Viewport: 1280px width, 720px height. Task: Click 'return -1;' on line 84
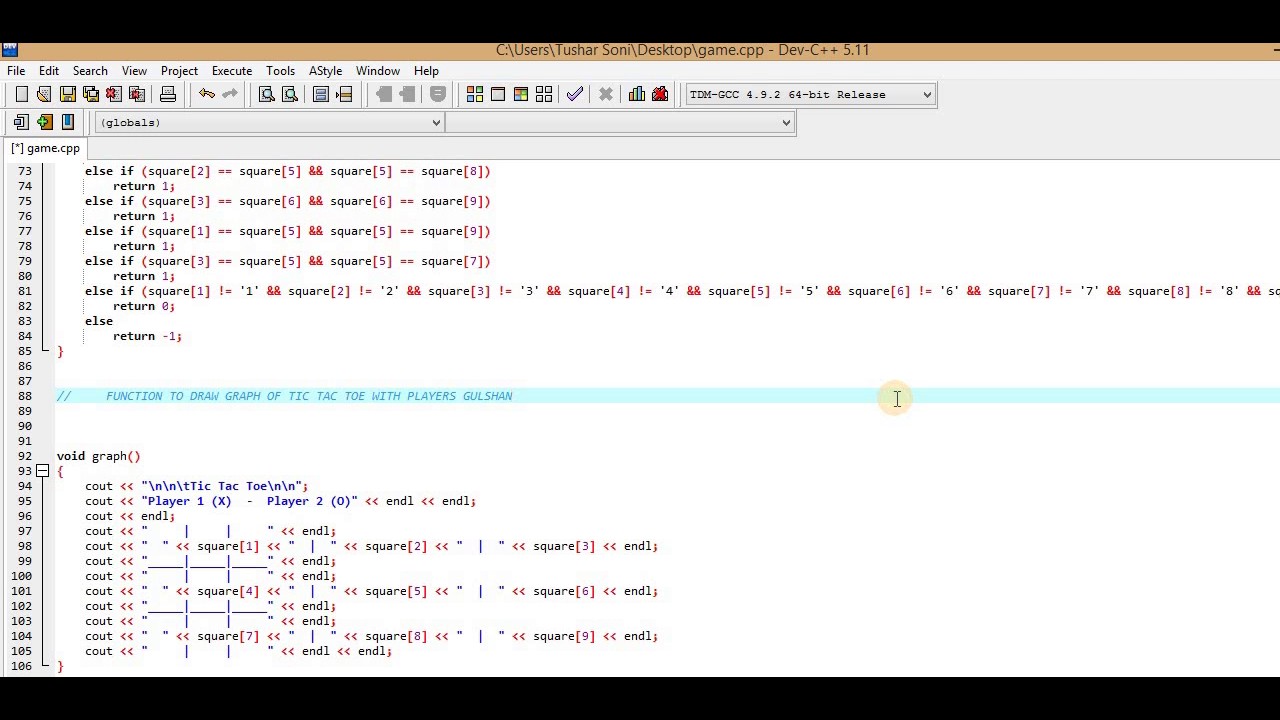147,336
